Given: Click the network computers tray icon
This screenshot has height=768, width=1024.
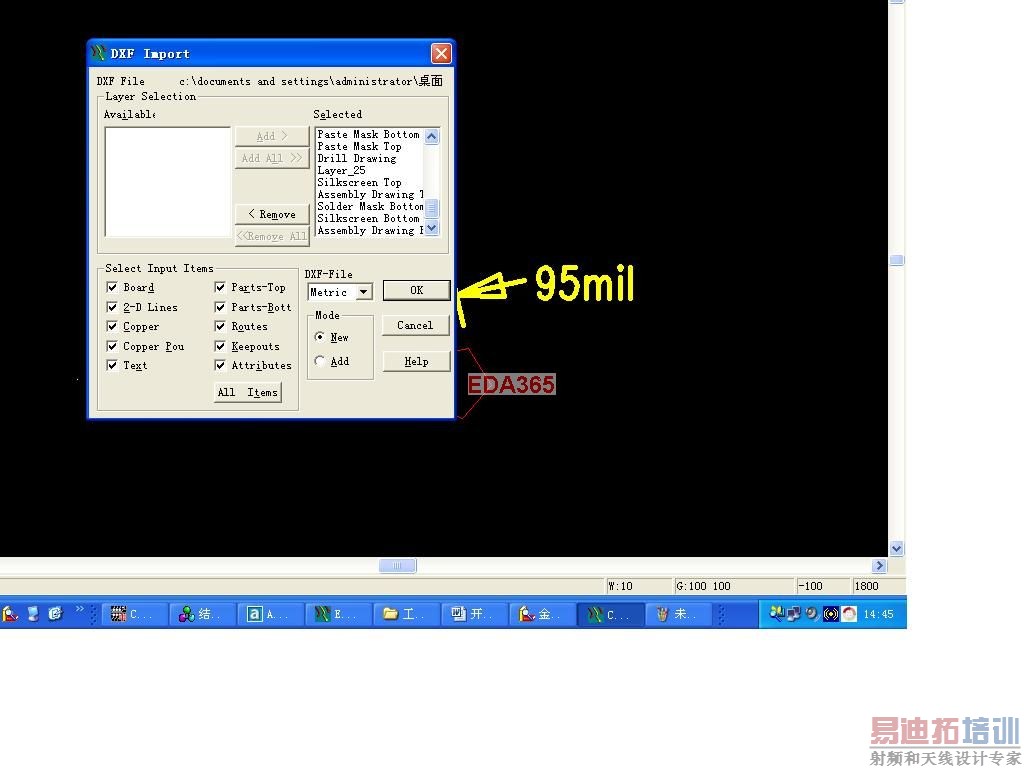Looking at the screenshot, I should click(x=793, y=614).
